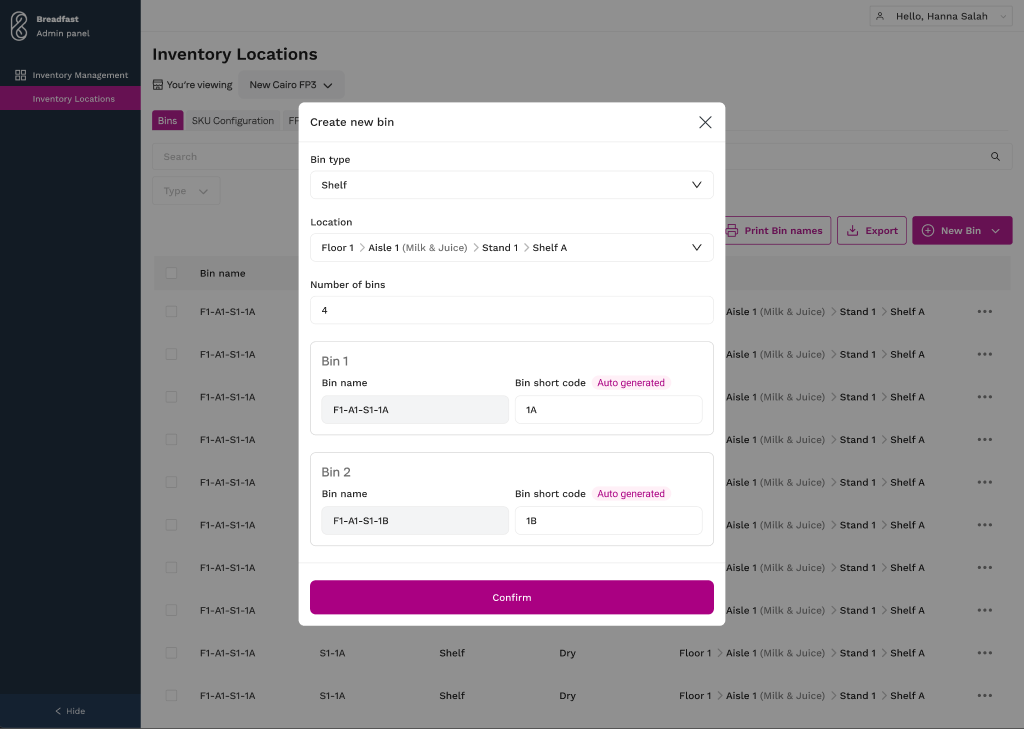This screenshot has height=729, width=1024.
Task: Toggle the select-all checkbox in the table header
Action: [x=171, y=273]
